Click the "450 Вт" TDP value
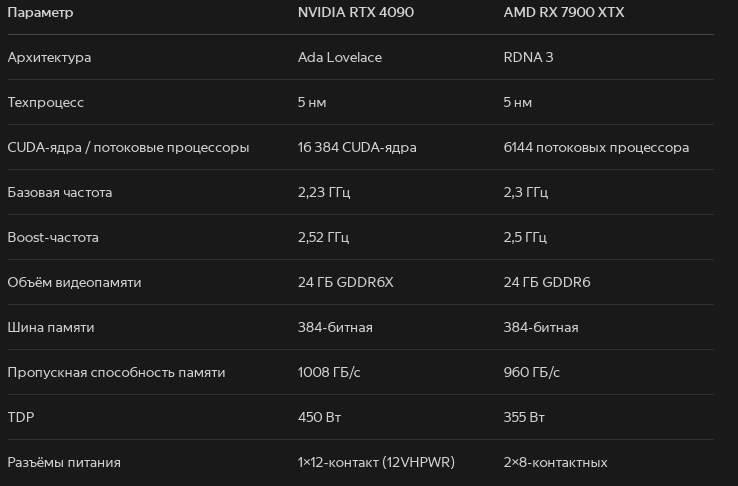This screenshot has width=738, height=486. coord(320,417)
